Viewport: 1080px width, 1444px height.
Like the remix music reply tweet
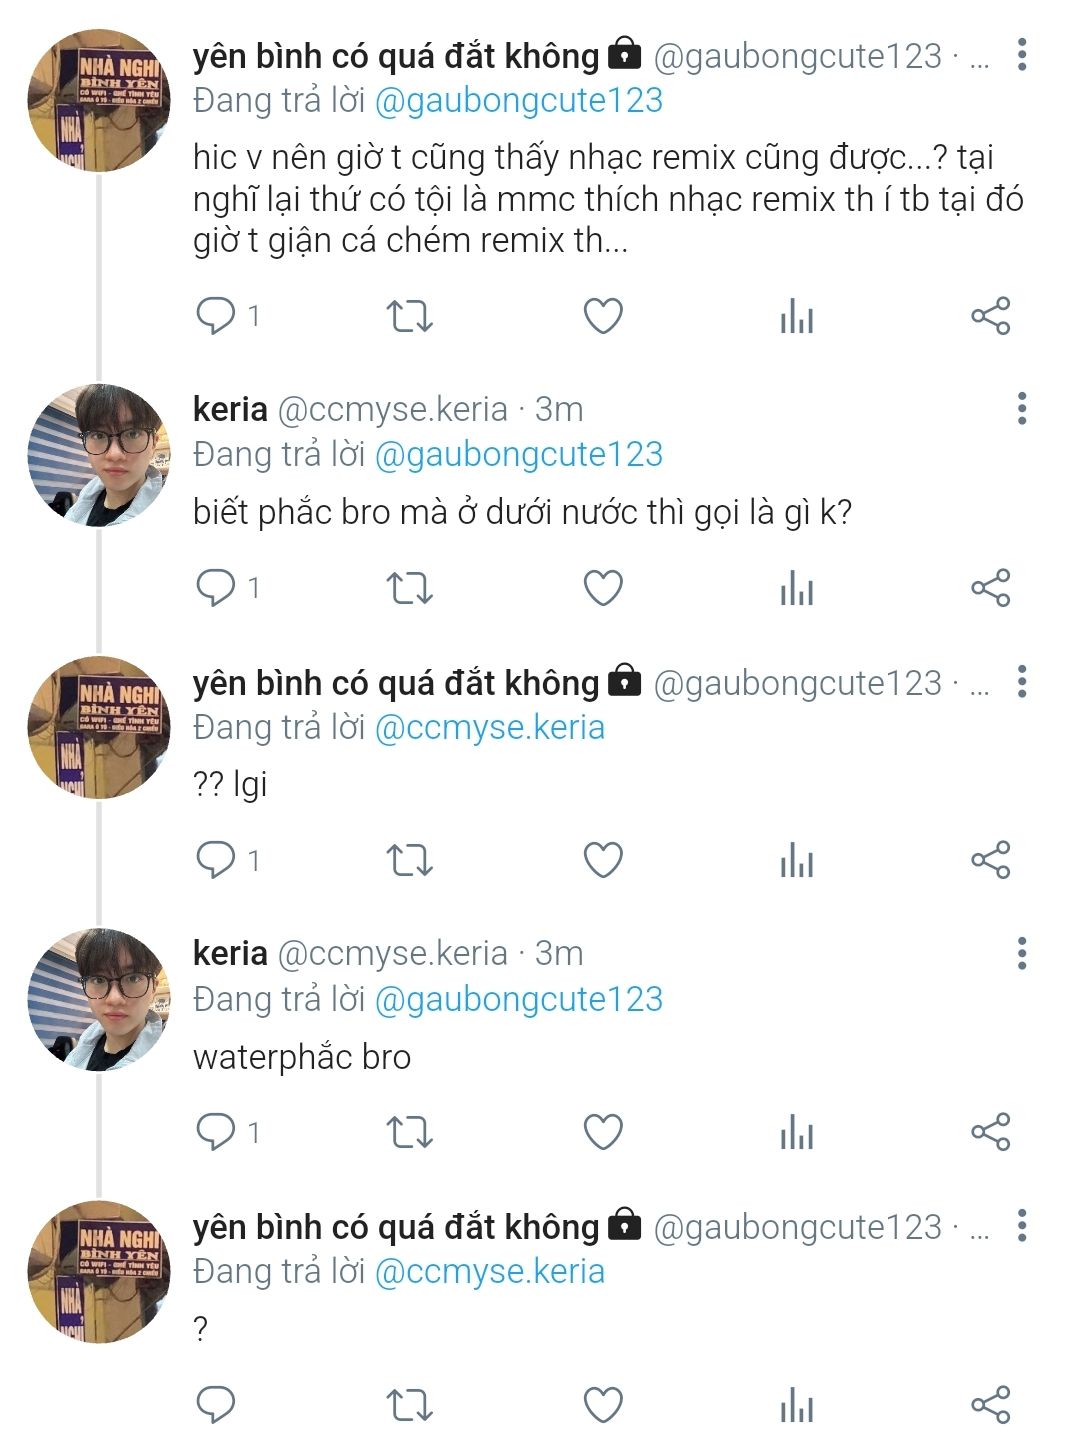coord(603,317)
